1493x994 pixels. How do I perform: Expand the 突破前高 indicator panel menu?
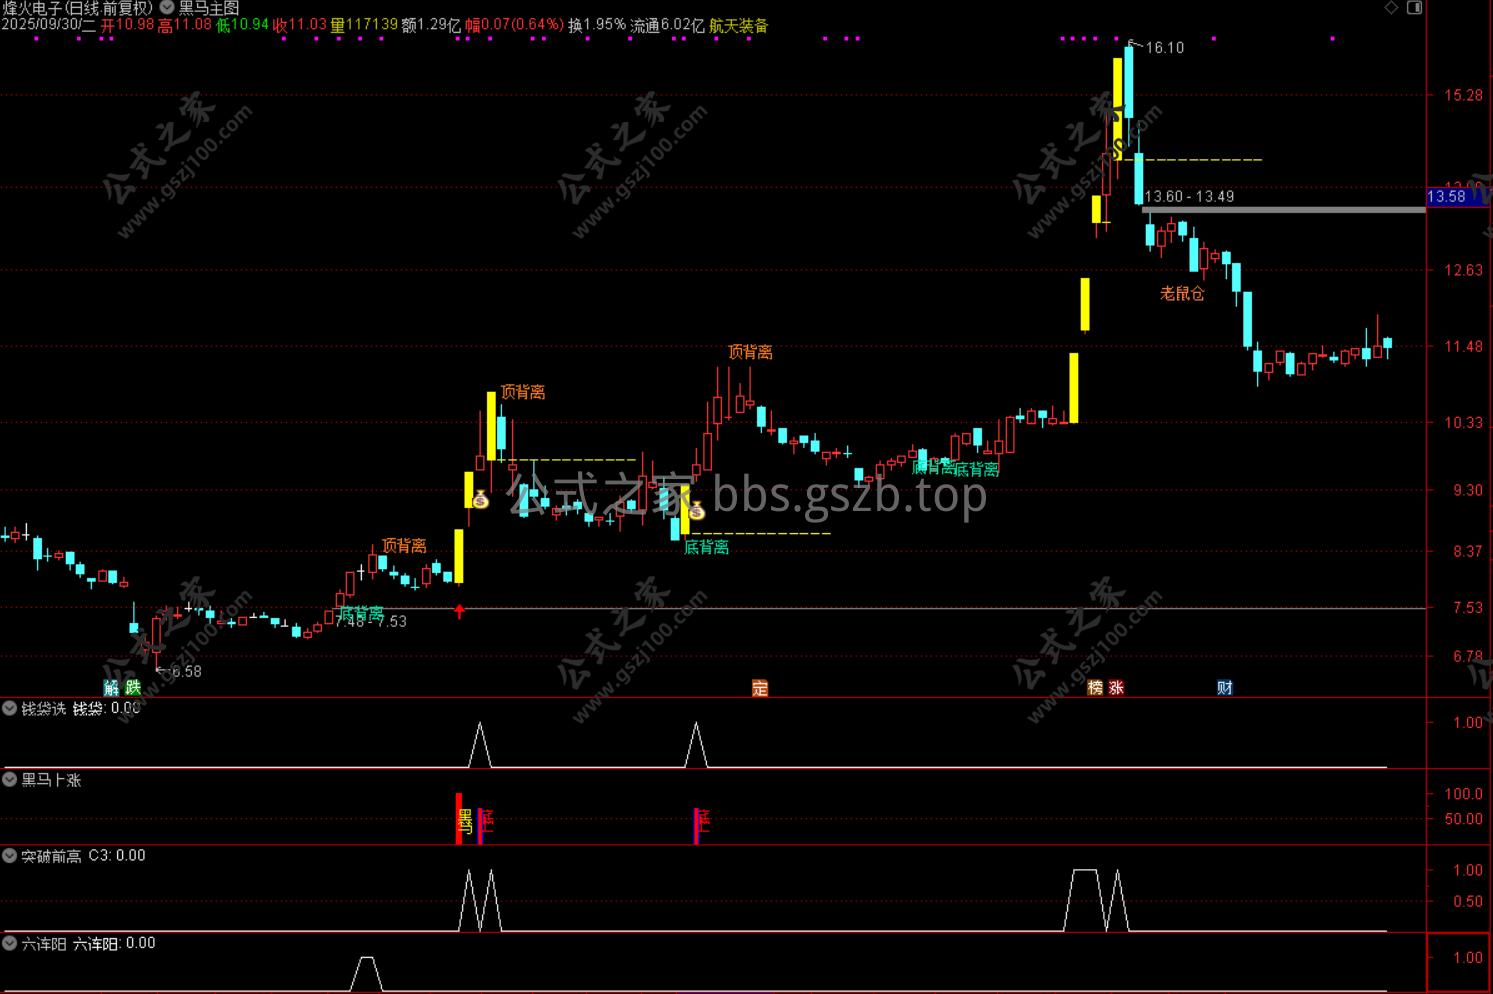pyautogui.click(x=10, y=856)
